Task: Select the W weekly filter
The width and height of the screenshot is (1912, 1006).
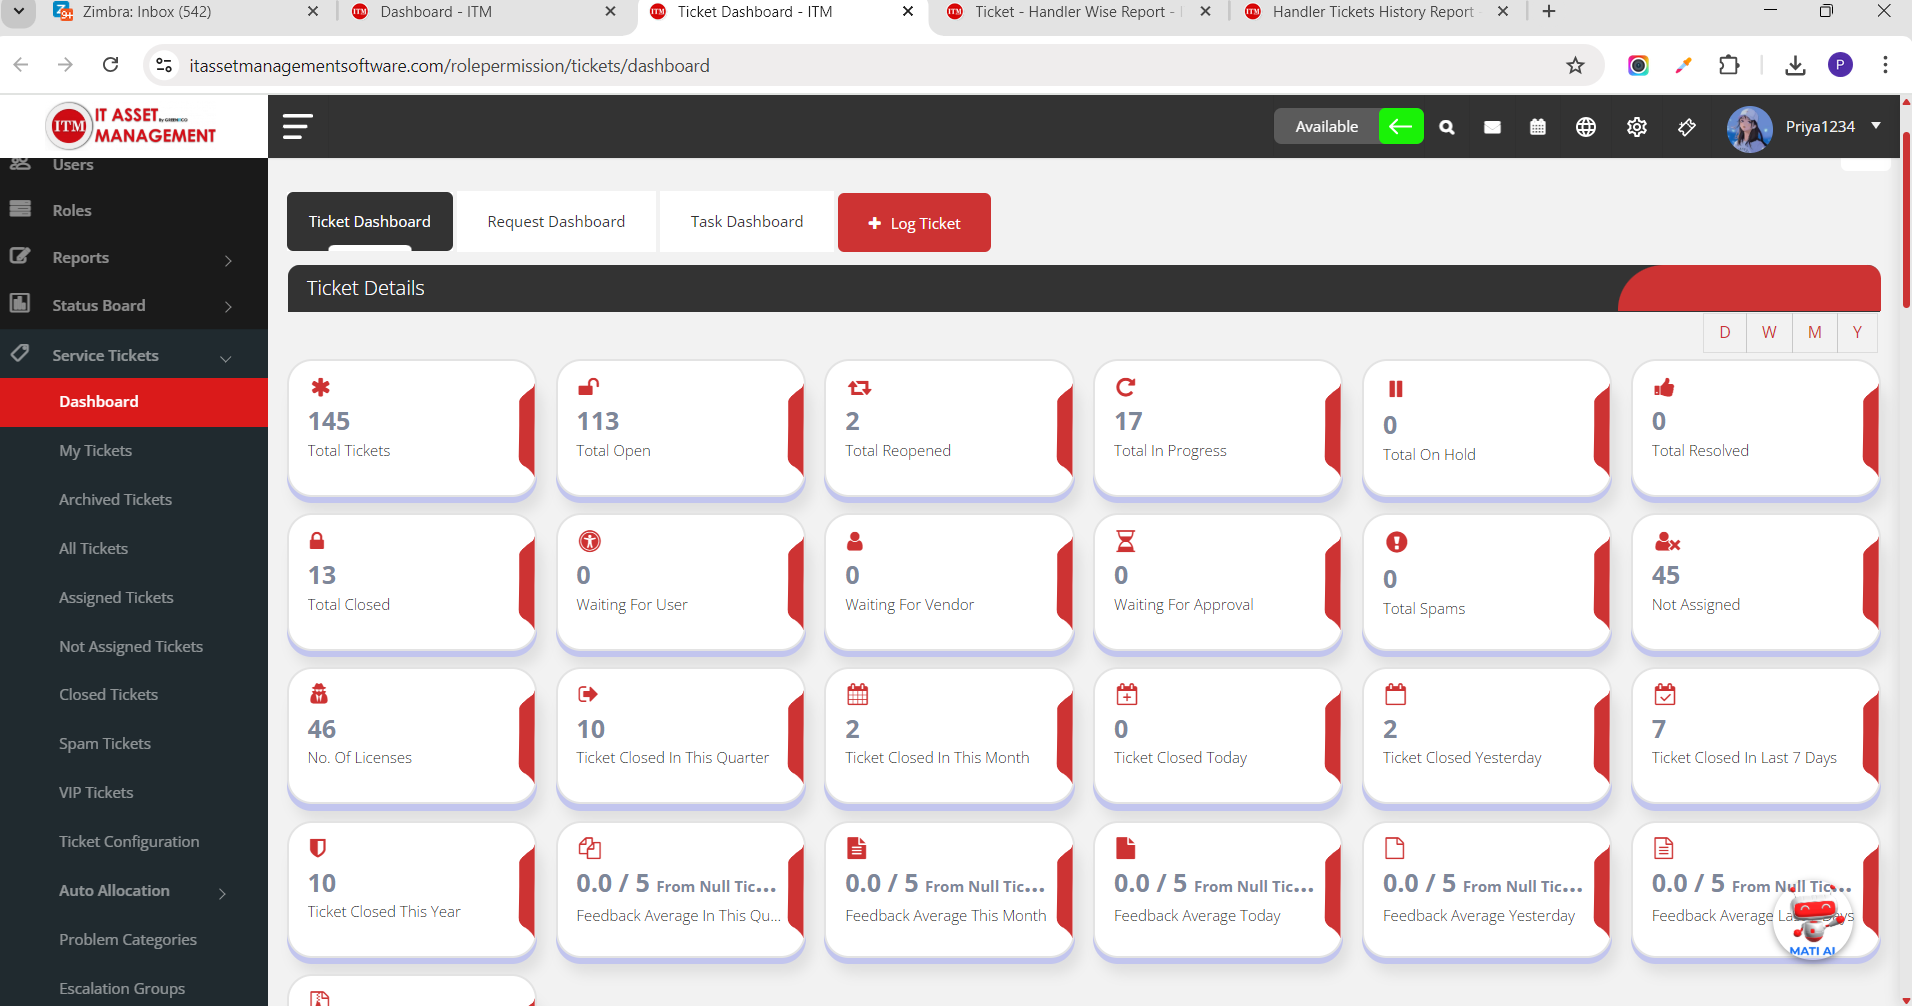Action: coord(1769,331)
